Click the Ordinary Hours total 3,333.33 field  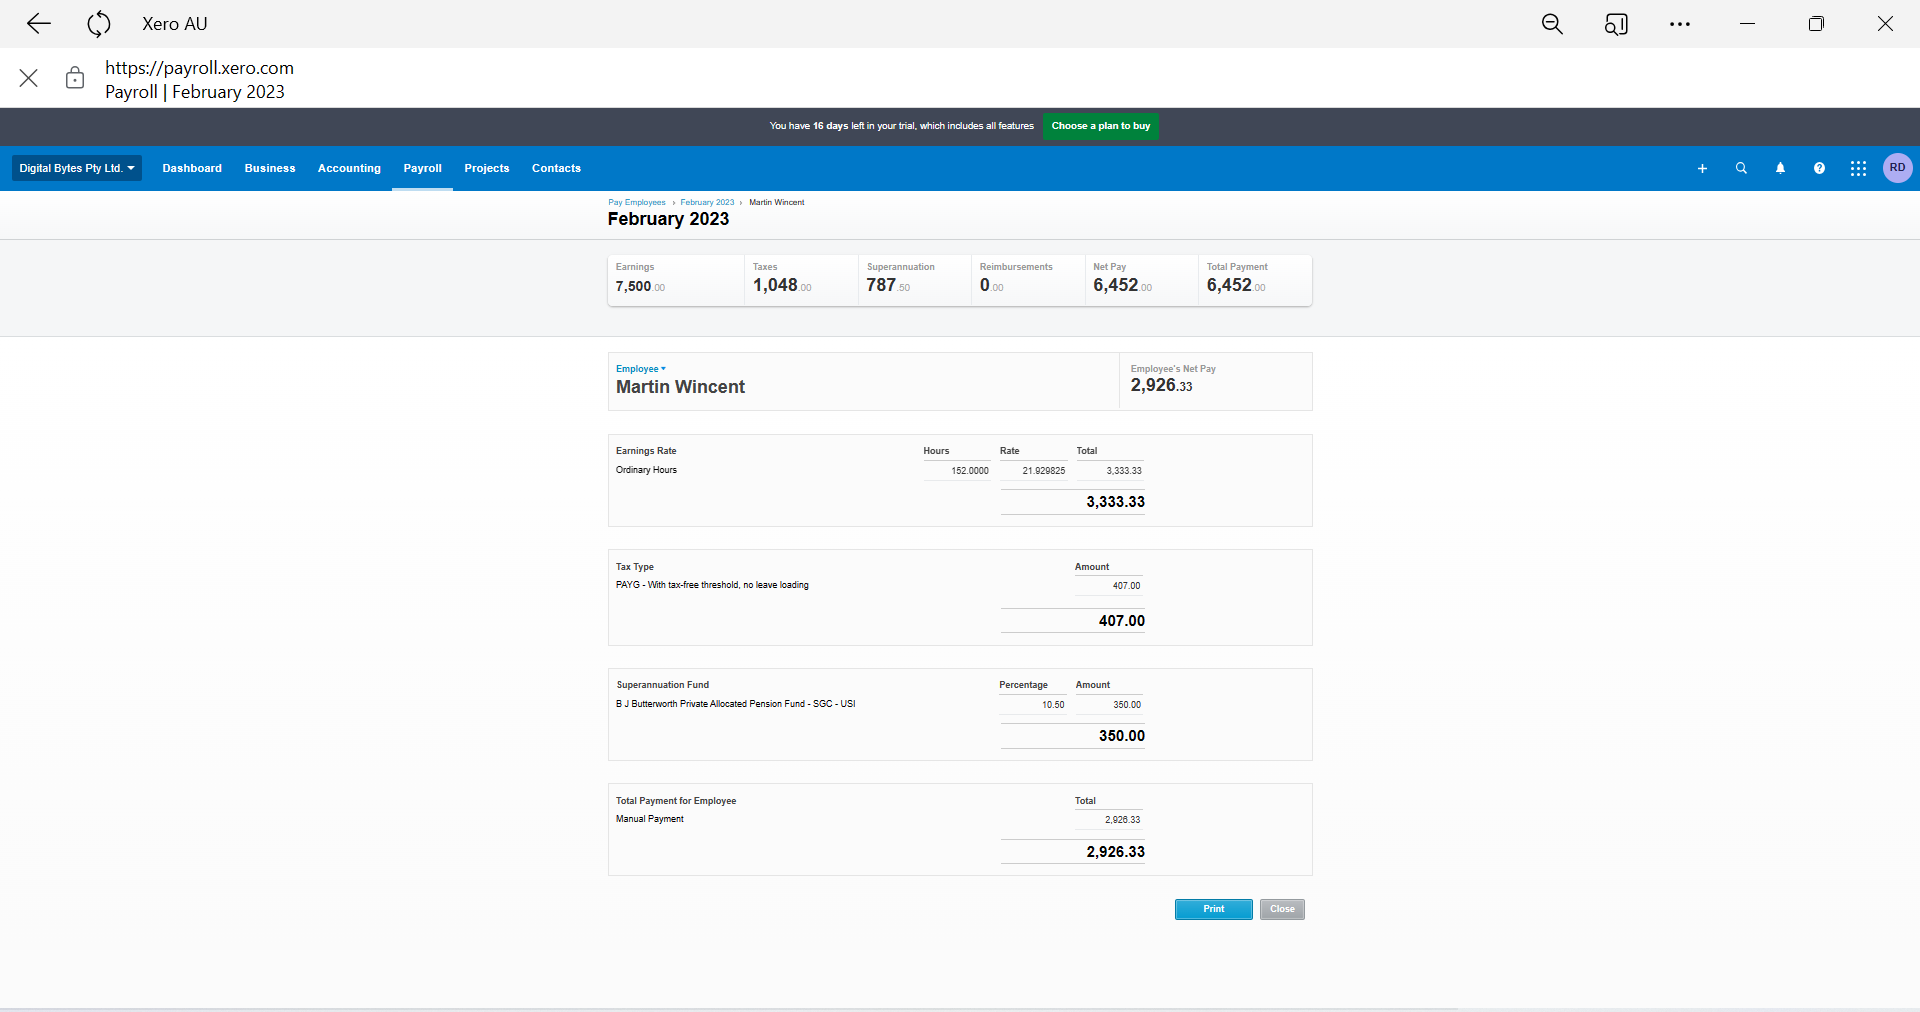pos(1109,470)
